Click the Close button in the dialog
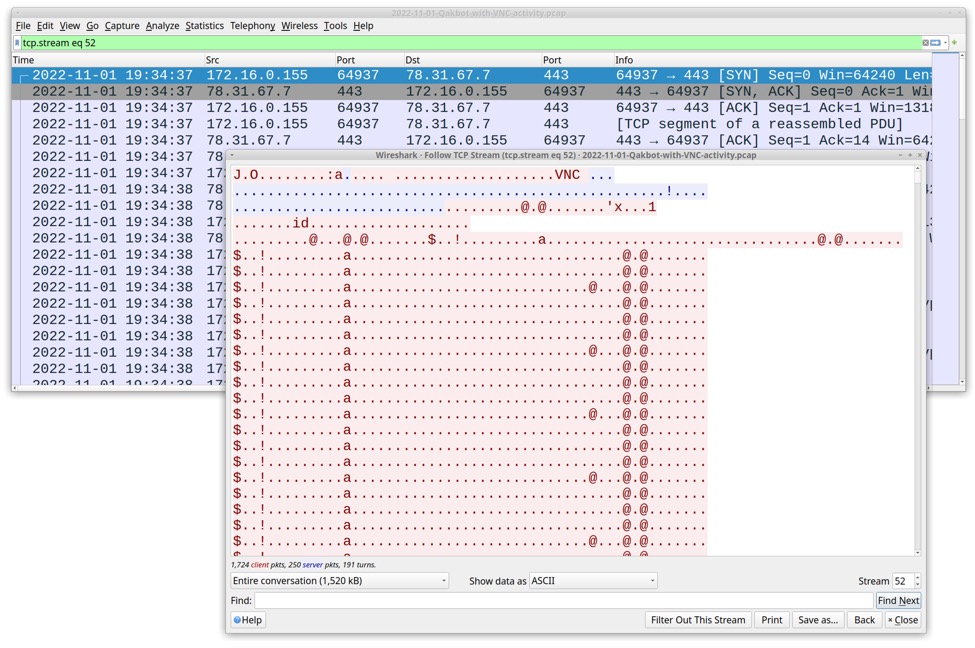Viewport: 975px width, 648px height. [x=903, y=620]
